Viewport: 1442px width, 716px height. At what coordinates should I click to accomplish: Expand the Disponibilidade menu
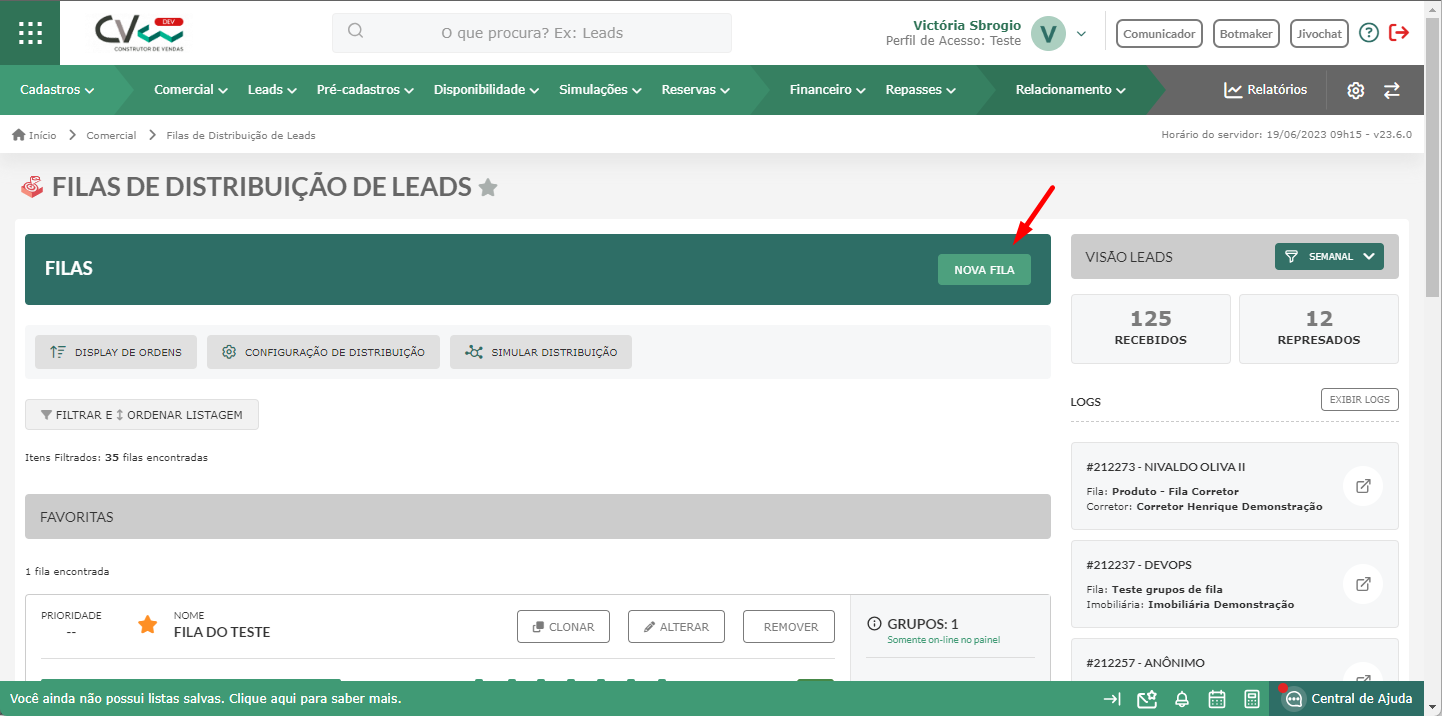coord(486,90)
